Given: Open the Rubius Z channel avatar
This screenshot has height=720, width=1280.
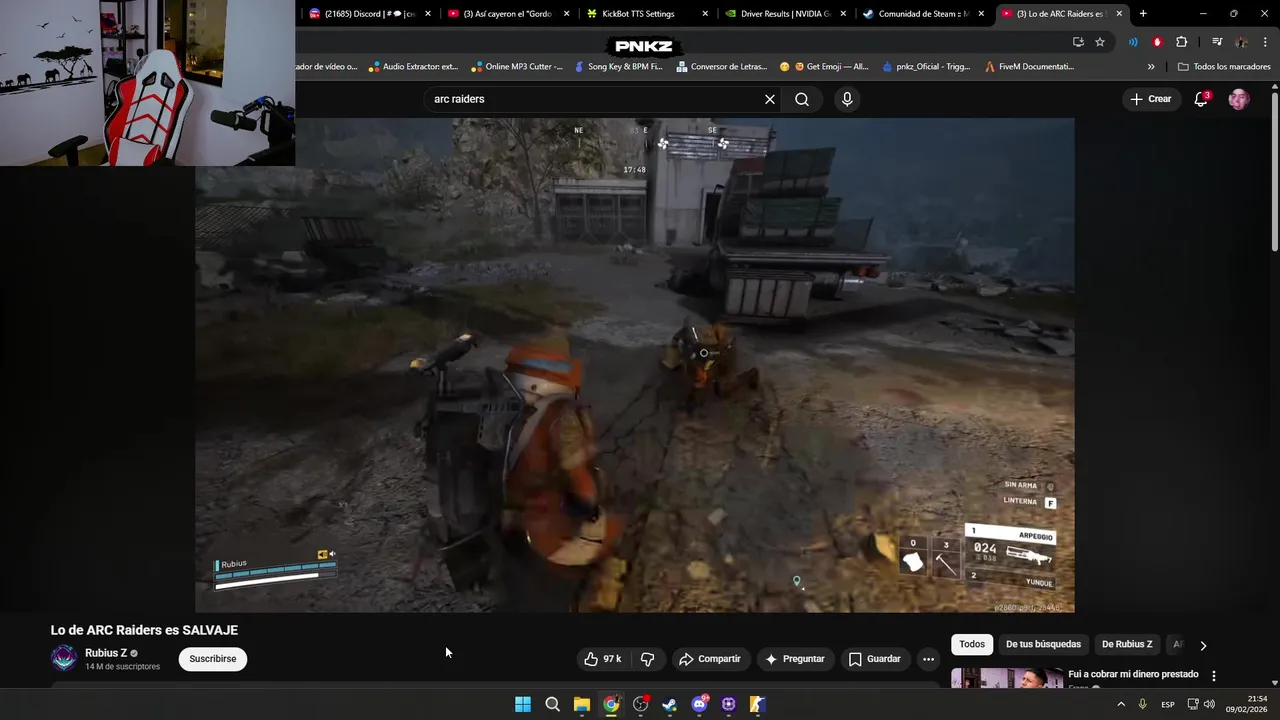Looking at the screenshot, I should point(64,658).
